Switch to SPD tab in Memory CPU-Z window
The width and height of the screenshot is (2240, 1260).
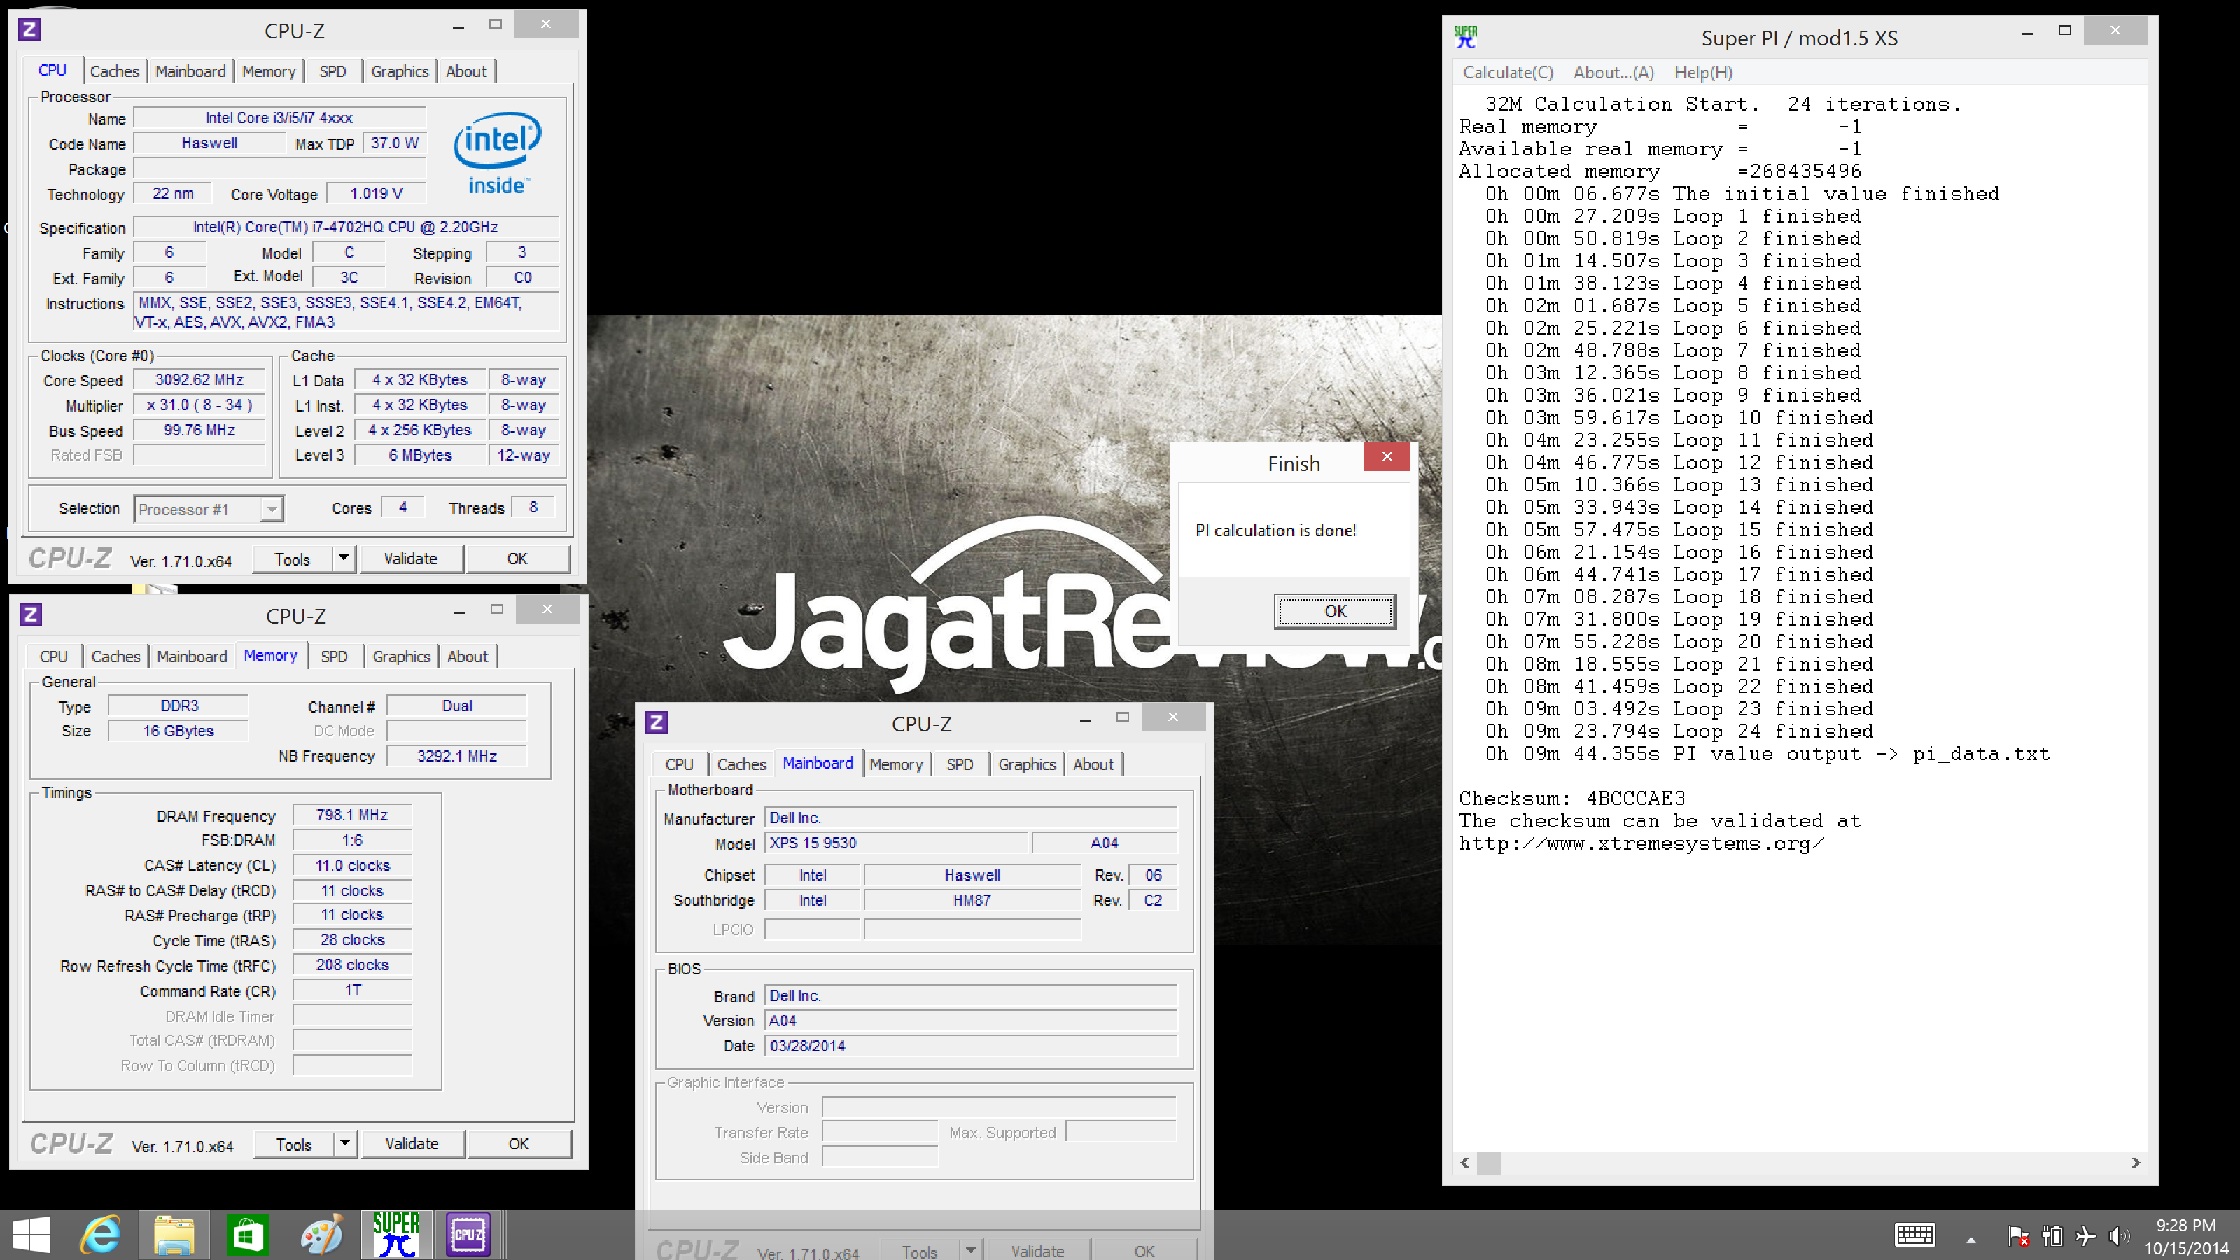(x=334, y=656)
